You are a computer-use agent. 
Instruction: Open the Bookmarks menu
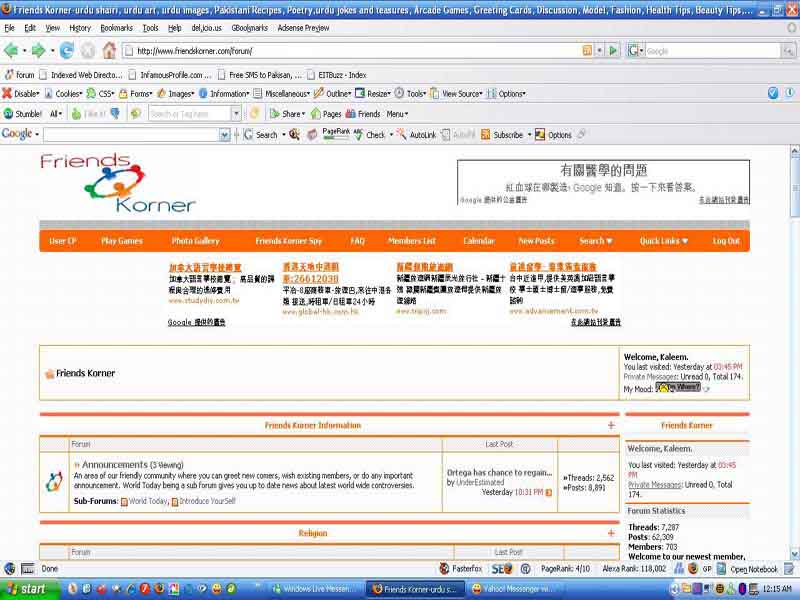116,28
